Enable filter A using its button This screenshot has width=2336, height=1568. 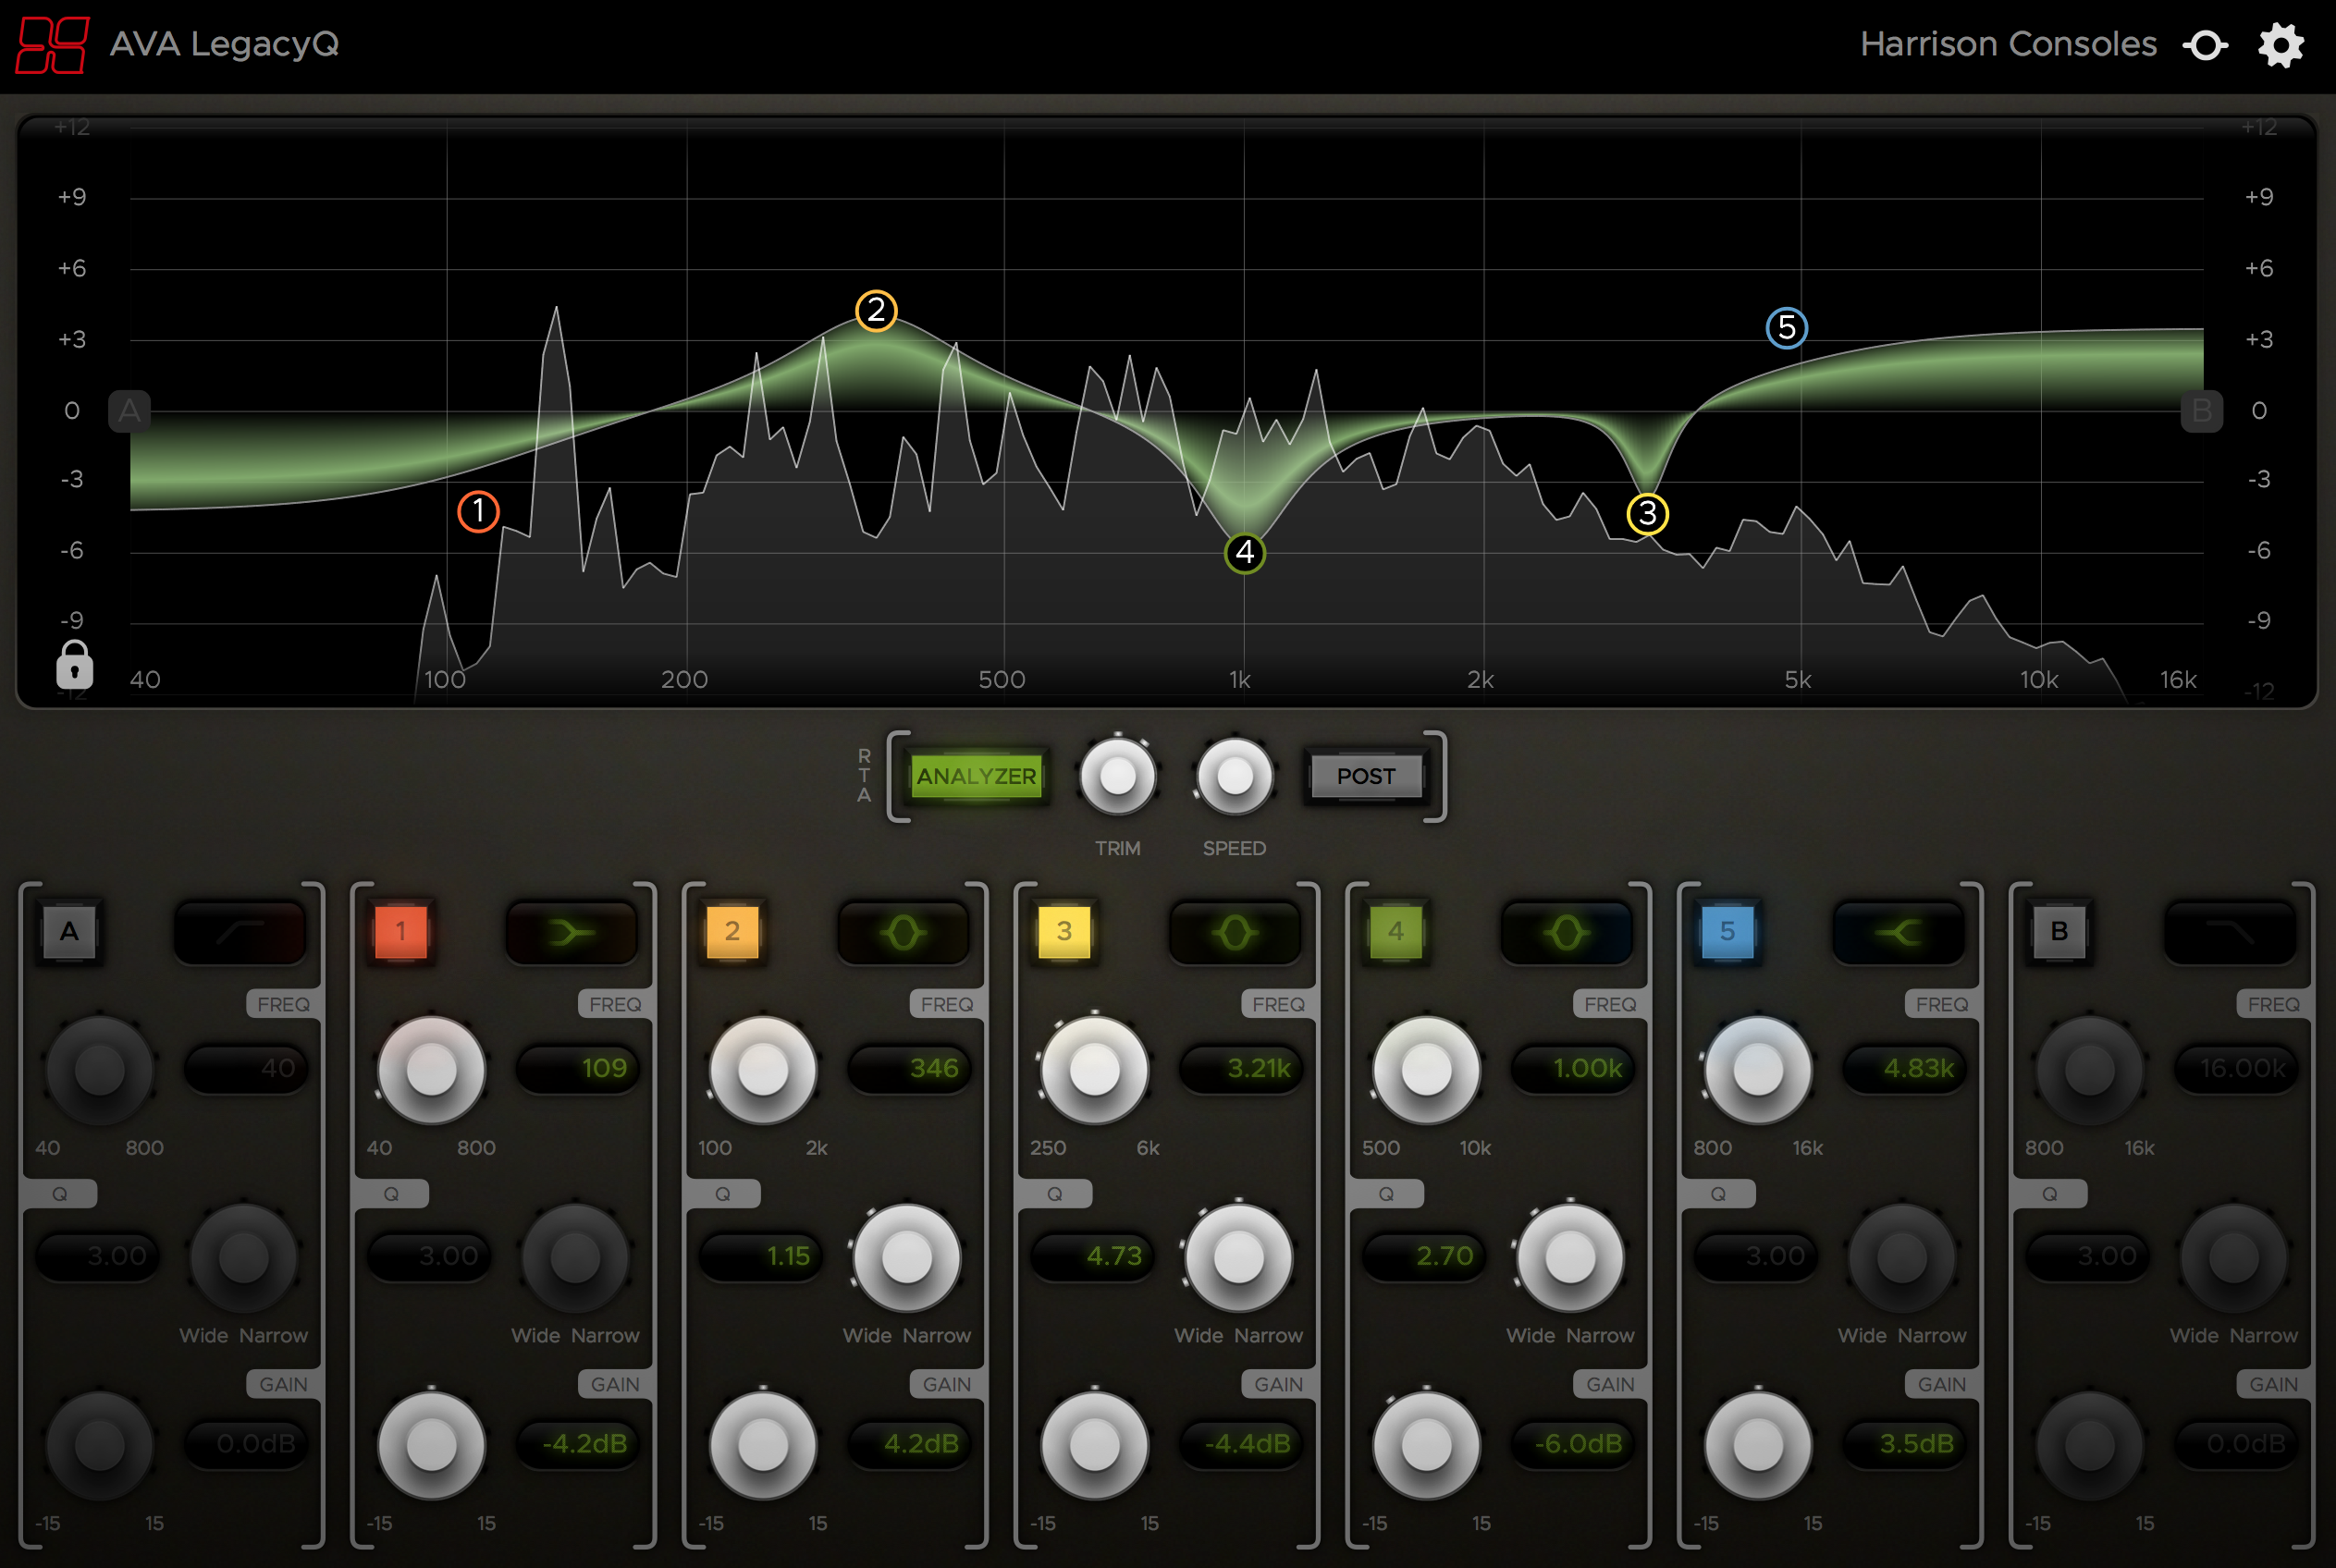(69, 932)
